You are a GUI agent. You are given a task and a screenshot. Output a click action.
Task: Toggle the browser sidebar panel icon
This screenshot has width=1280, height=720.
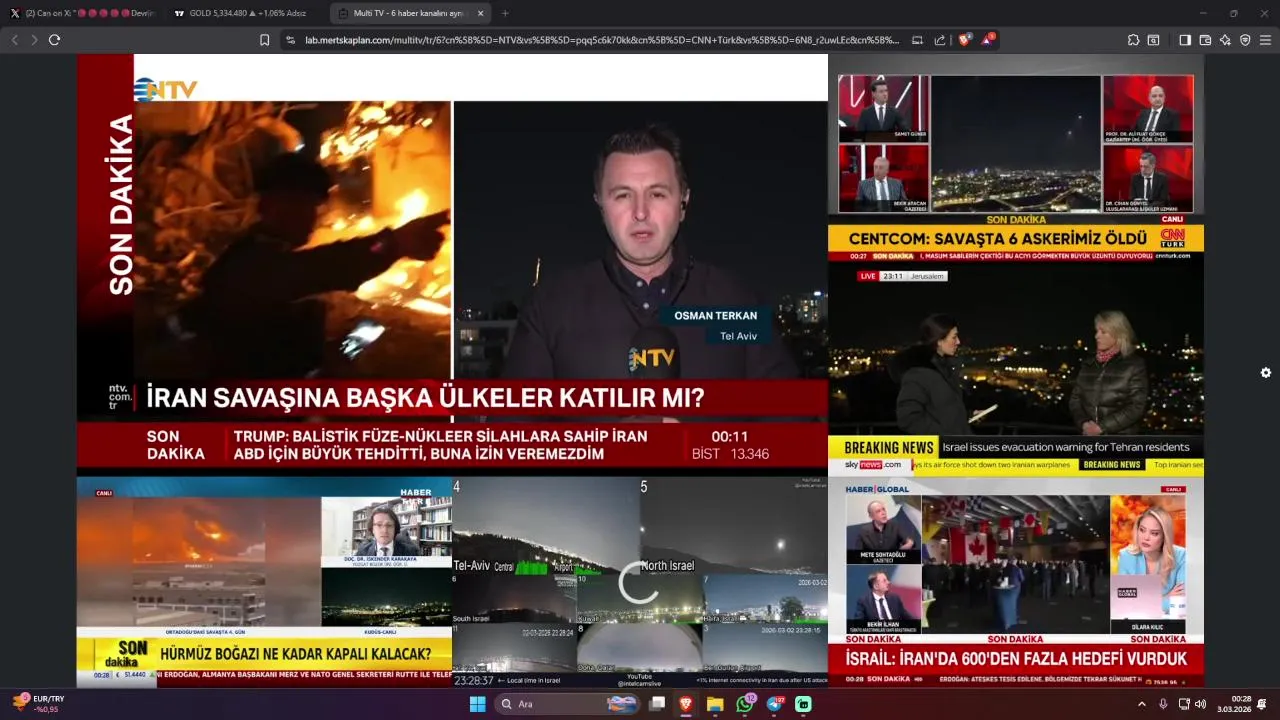1185,40
